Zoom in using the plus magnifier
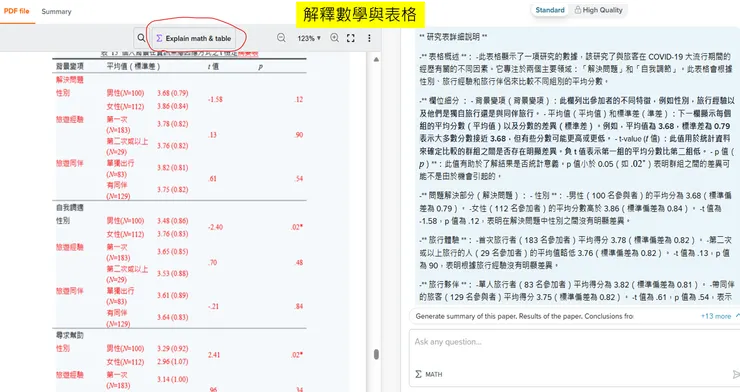740x392 pixels. [x=335, y=38]
